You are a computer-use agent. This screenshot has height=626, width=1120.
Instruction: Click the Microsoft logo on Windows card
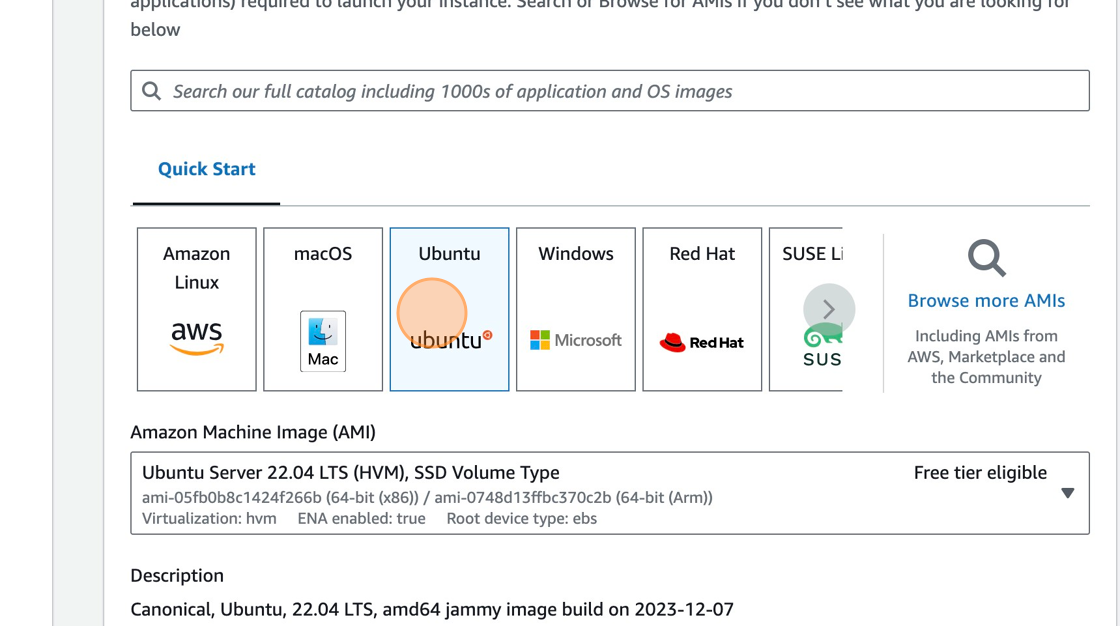coord(540,339)
